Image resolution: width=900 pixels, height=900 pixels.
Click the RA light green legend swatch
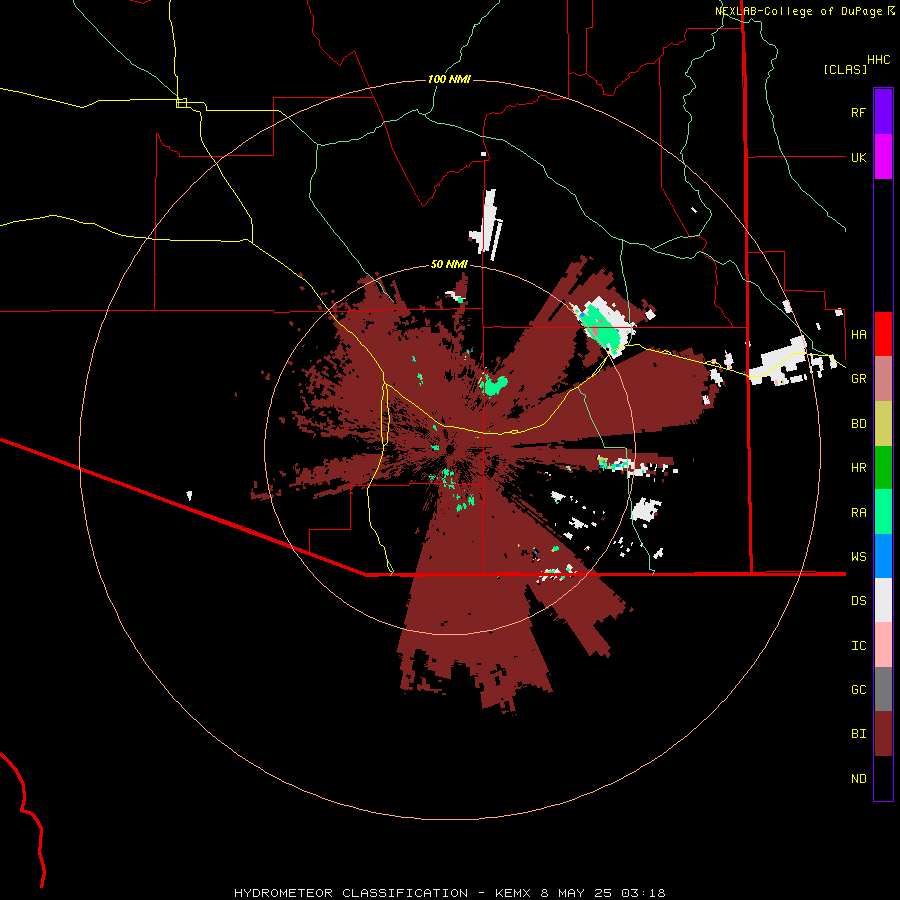[x=883, y=512]
